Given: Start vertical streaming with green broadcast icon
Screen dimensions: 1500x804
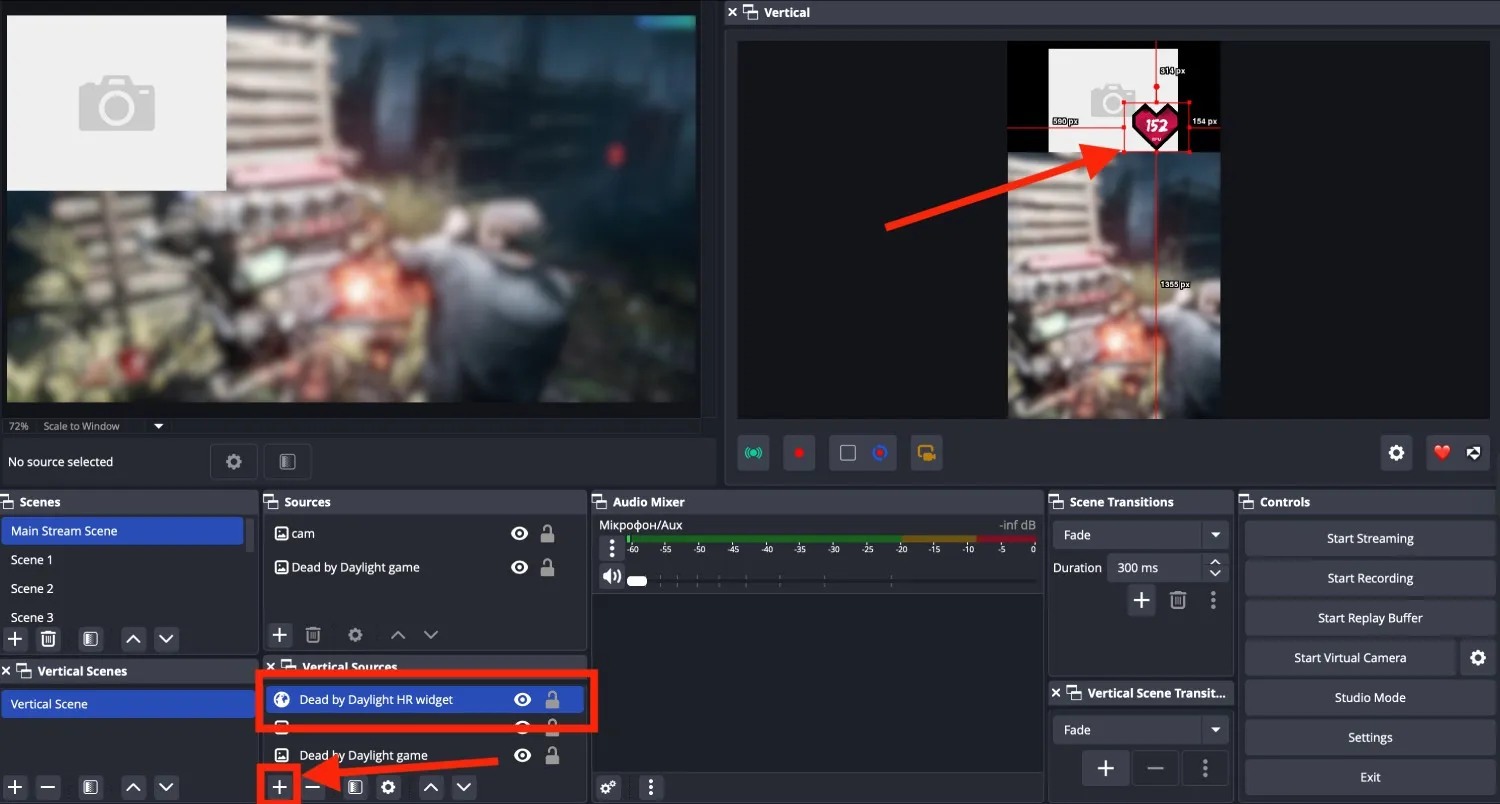Looking at the screenshot, I should 753,453.
